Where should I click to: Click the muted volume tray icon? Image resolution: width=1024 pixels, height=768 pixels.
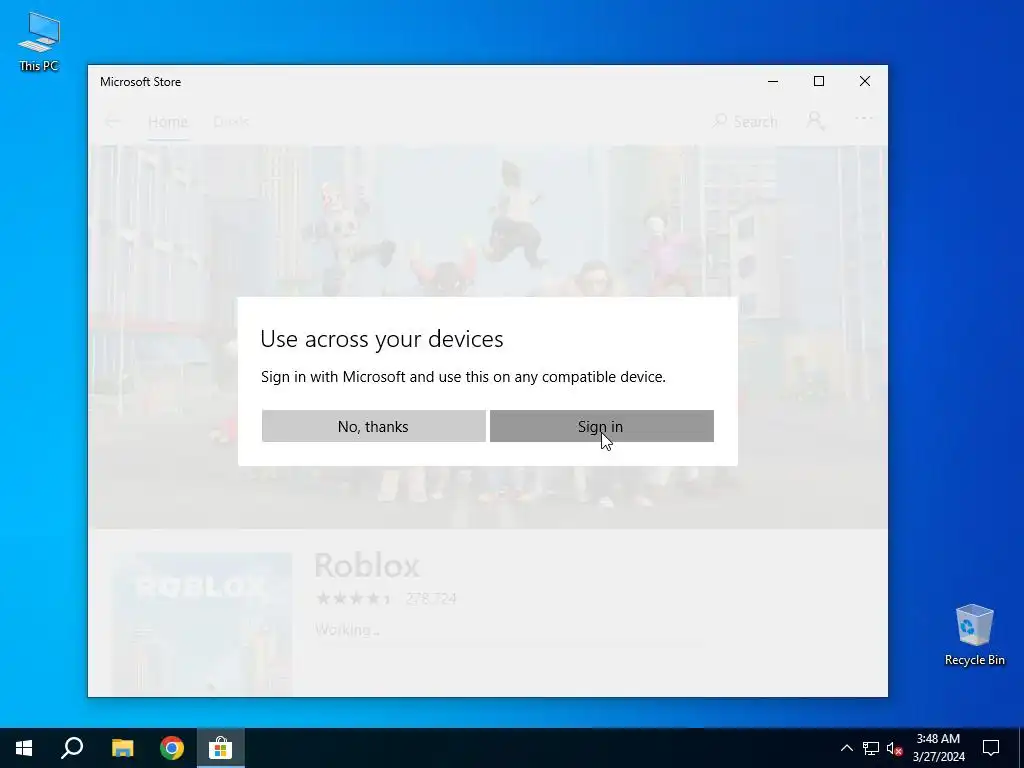894,748
